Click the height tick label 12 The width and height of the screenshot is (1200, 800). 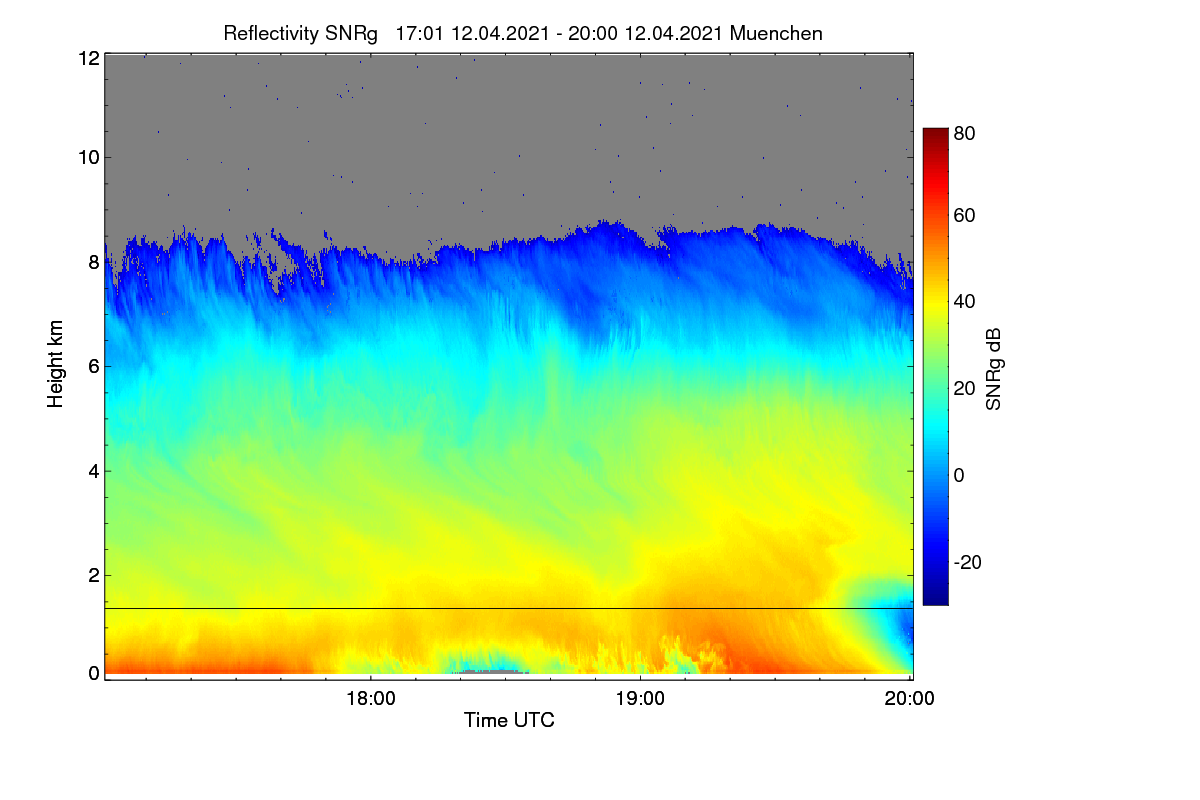click(x=88, y=58)
